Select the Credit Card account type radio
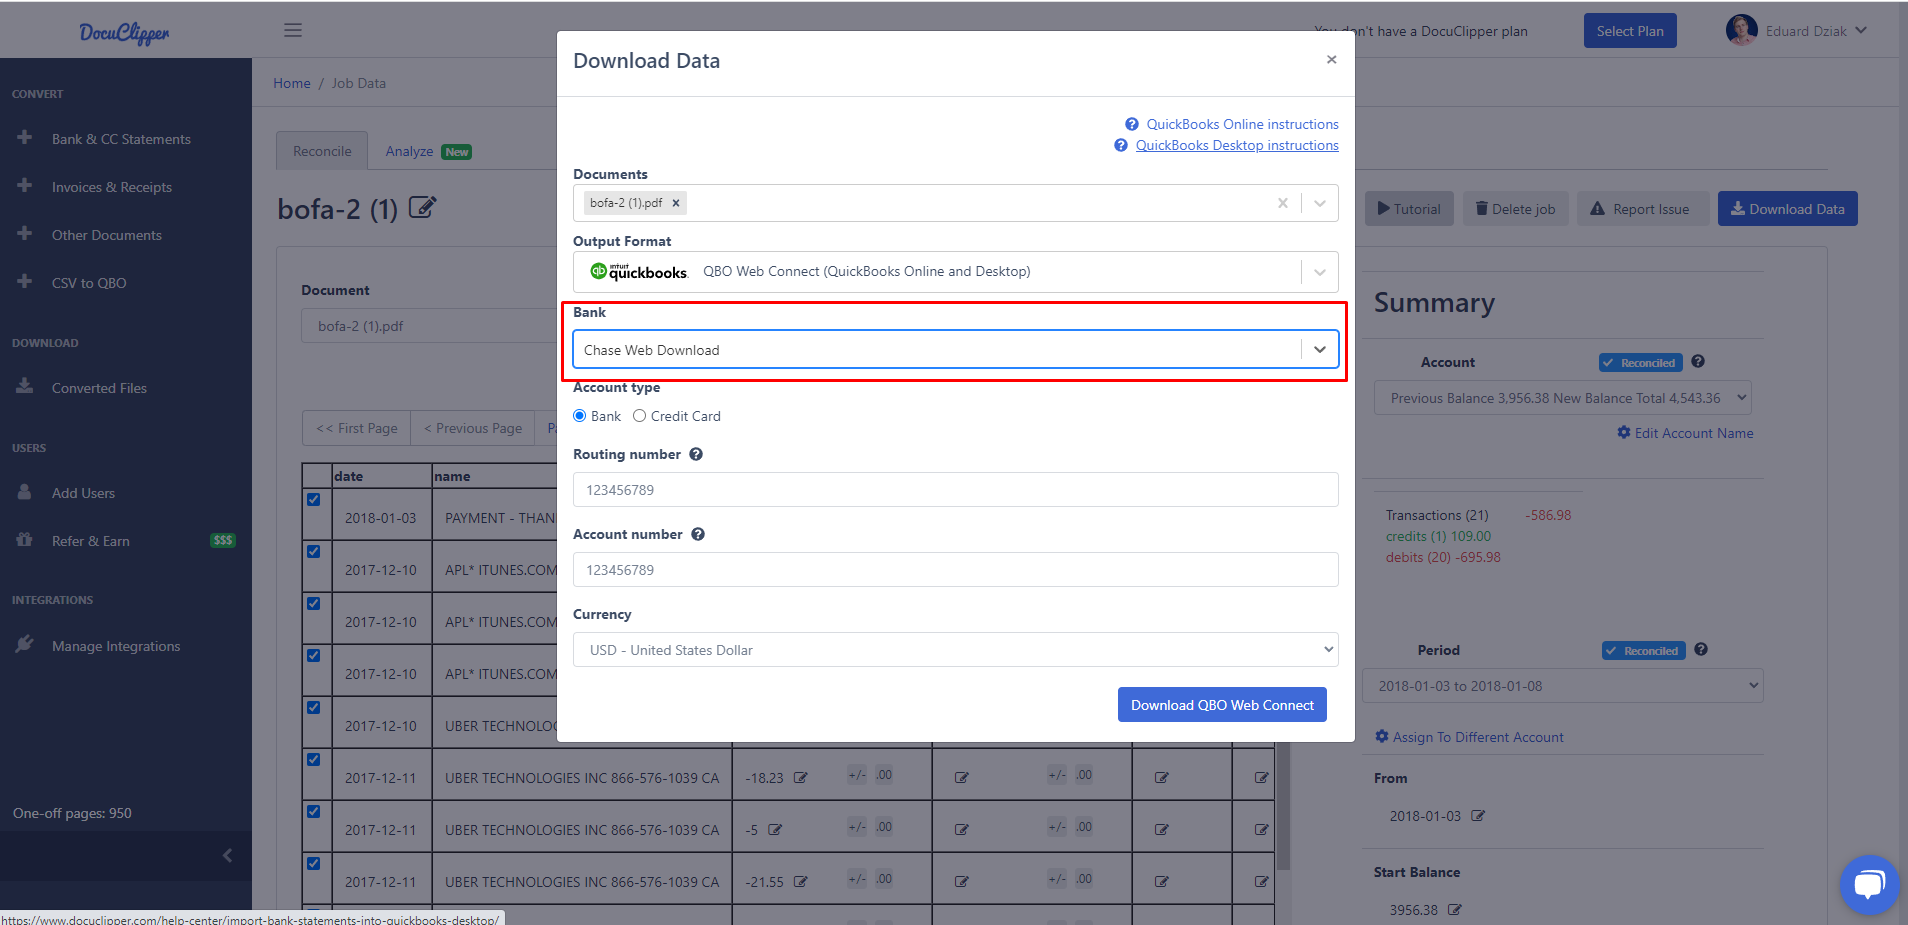The height and width of the screenshot is (925, 1908). [639, 416]
